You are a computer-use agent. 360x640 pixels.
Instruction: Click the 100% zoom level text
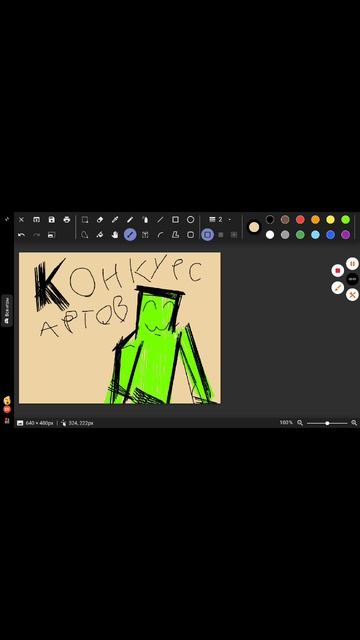(286, 422)
